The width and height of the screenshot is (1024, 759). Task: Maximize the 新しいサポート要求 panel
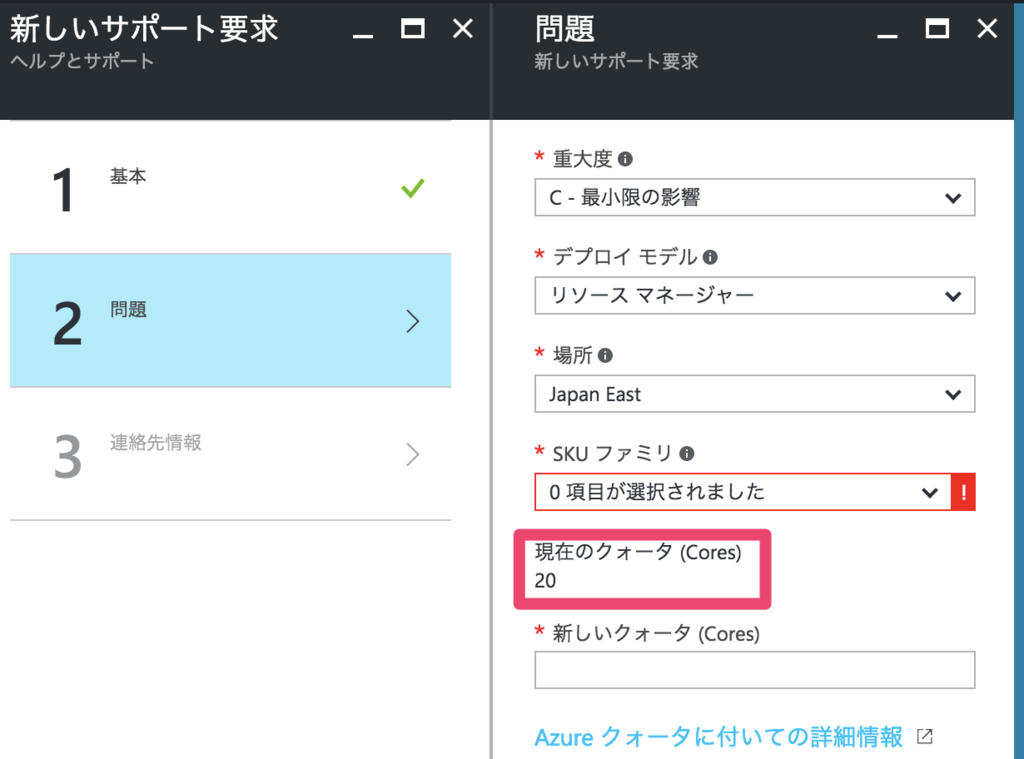pyautogui.click(x=412, y=29)
